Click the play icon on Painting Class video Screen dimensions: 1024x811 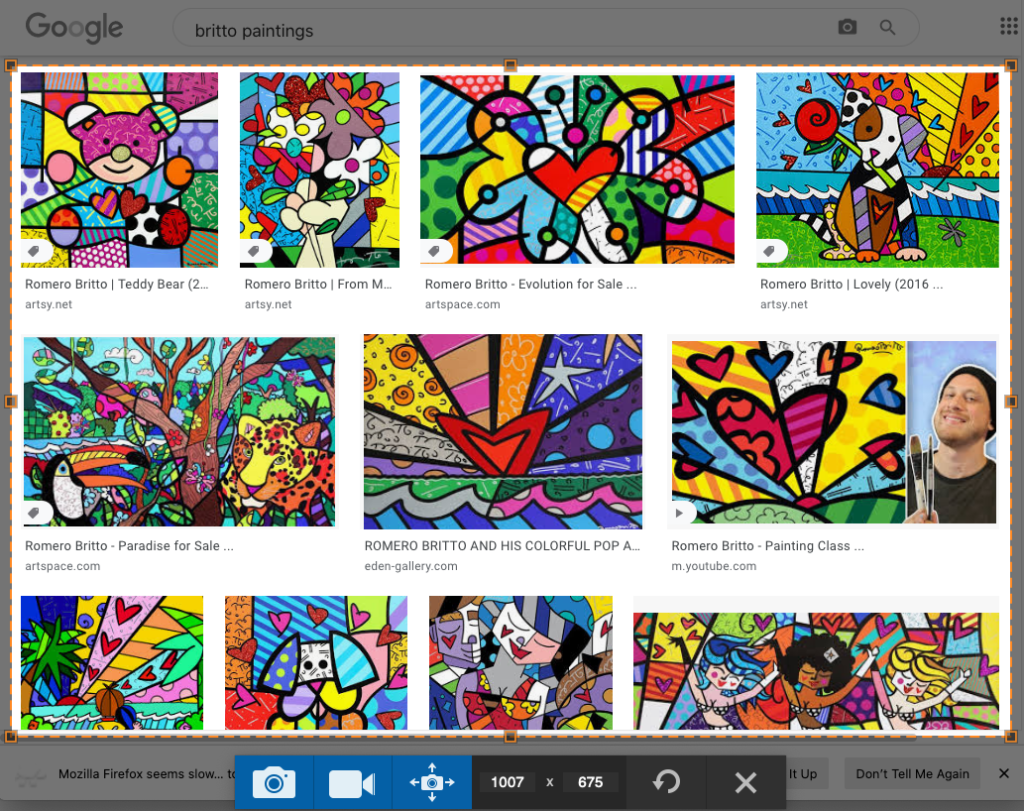pyautogui.click(x=680, y=513)
